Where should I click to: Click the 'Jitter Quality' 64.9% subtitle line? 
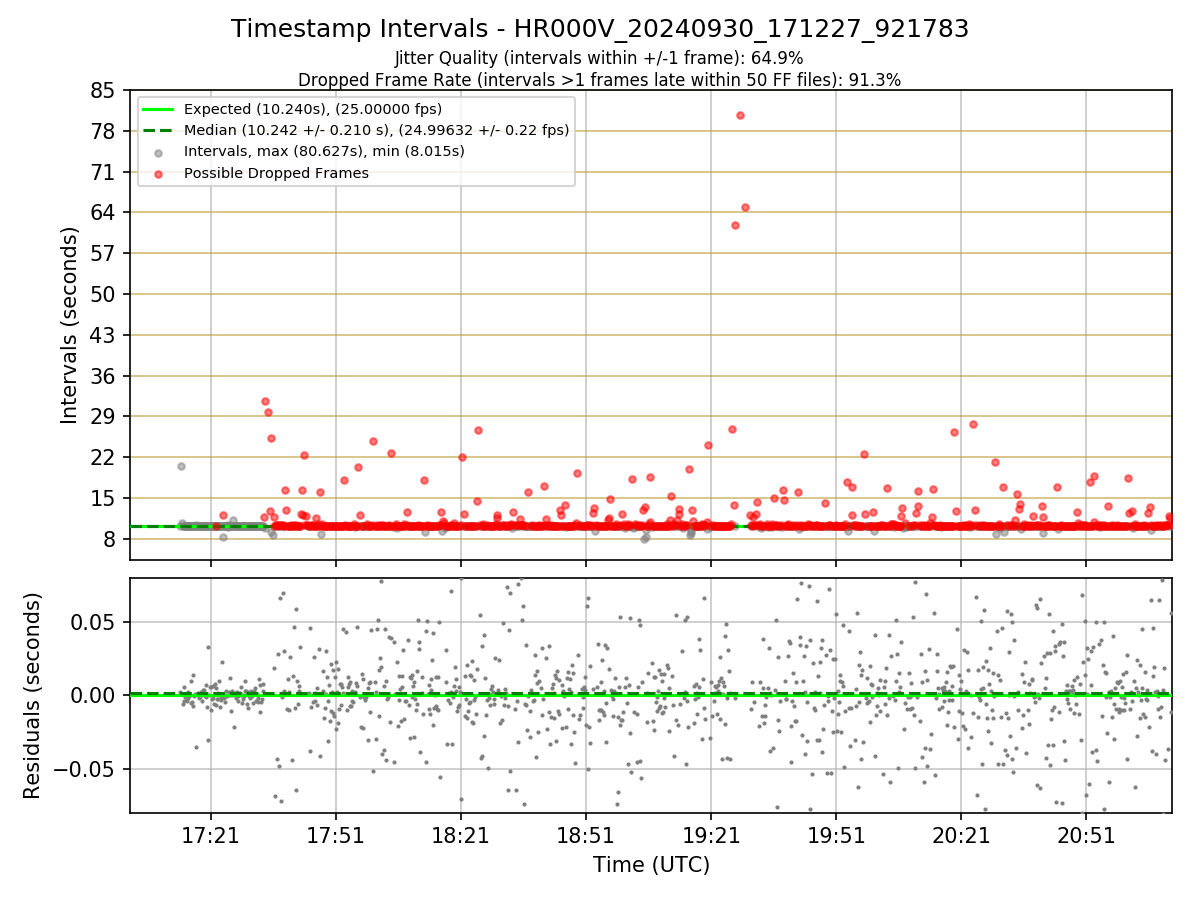point(599,58)
